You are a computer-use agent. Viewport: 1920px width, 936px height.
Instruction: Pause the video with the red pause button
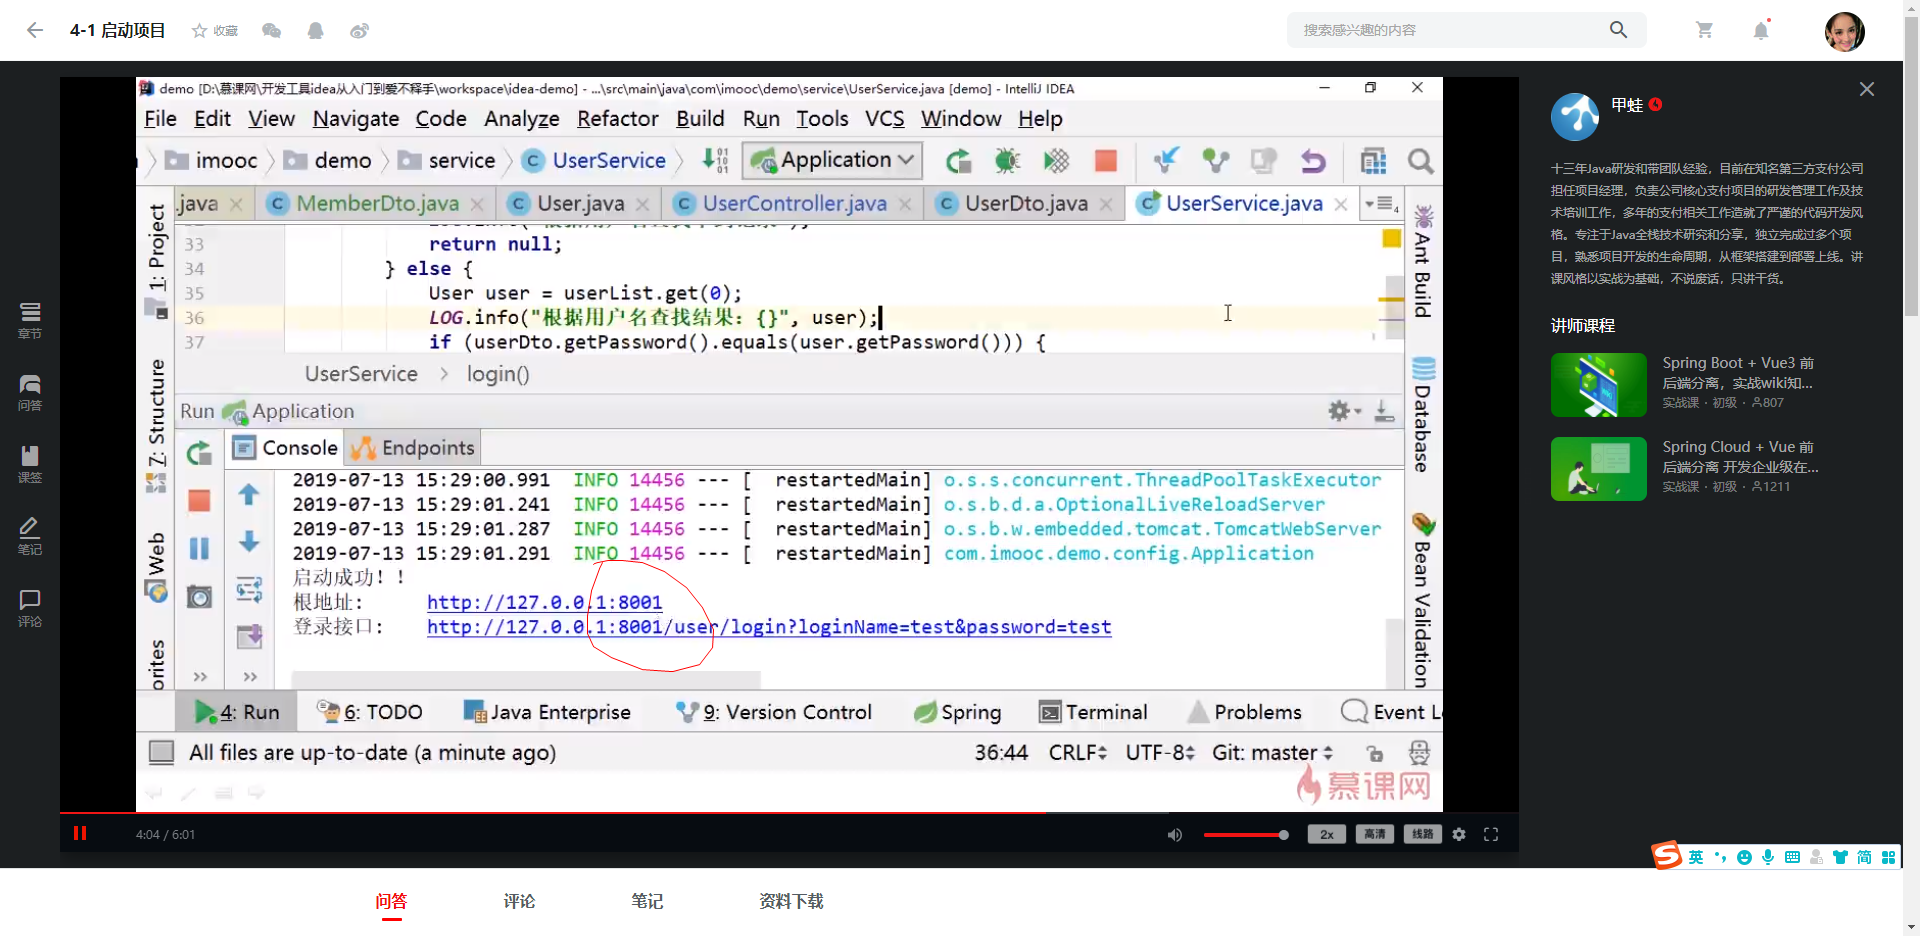(80, 833)
